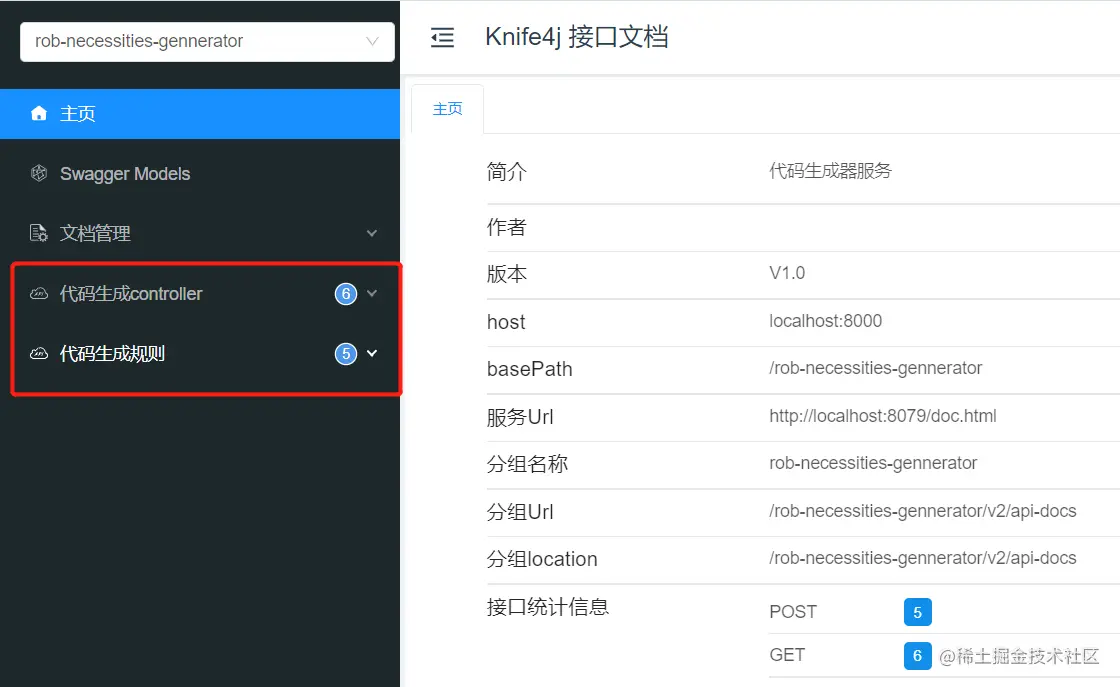Select the version value V1.0

pyautogui.click(x=787, y=273)
